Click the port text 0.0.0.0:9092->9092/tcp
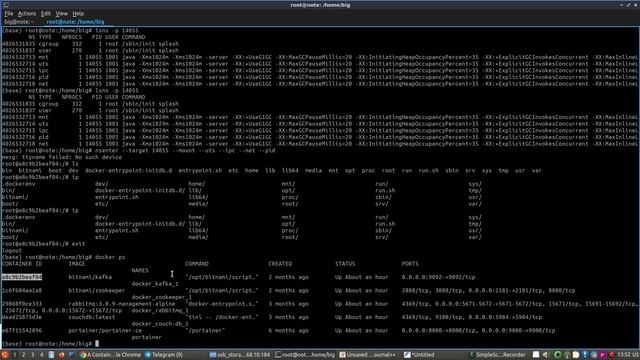Image resolution: width=640 pixels, height=360 pixels. point(438,277)
